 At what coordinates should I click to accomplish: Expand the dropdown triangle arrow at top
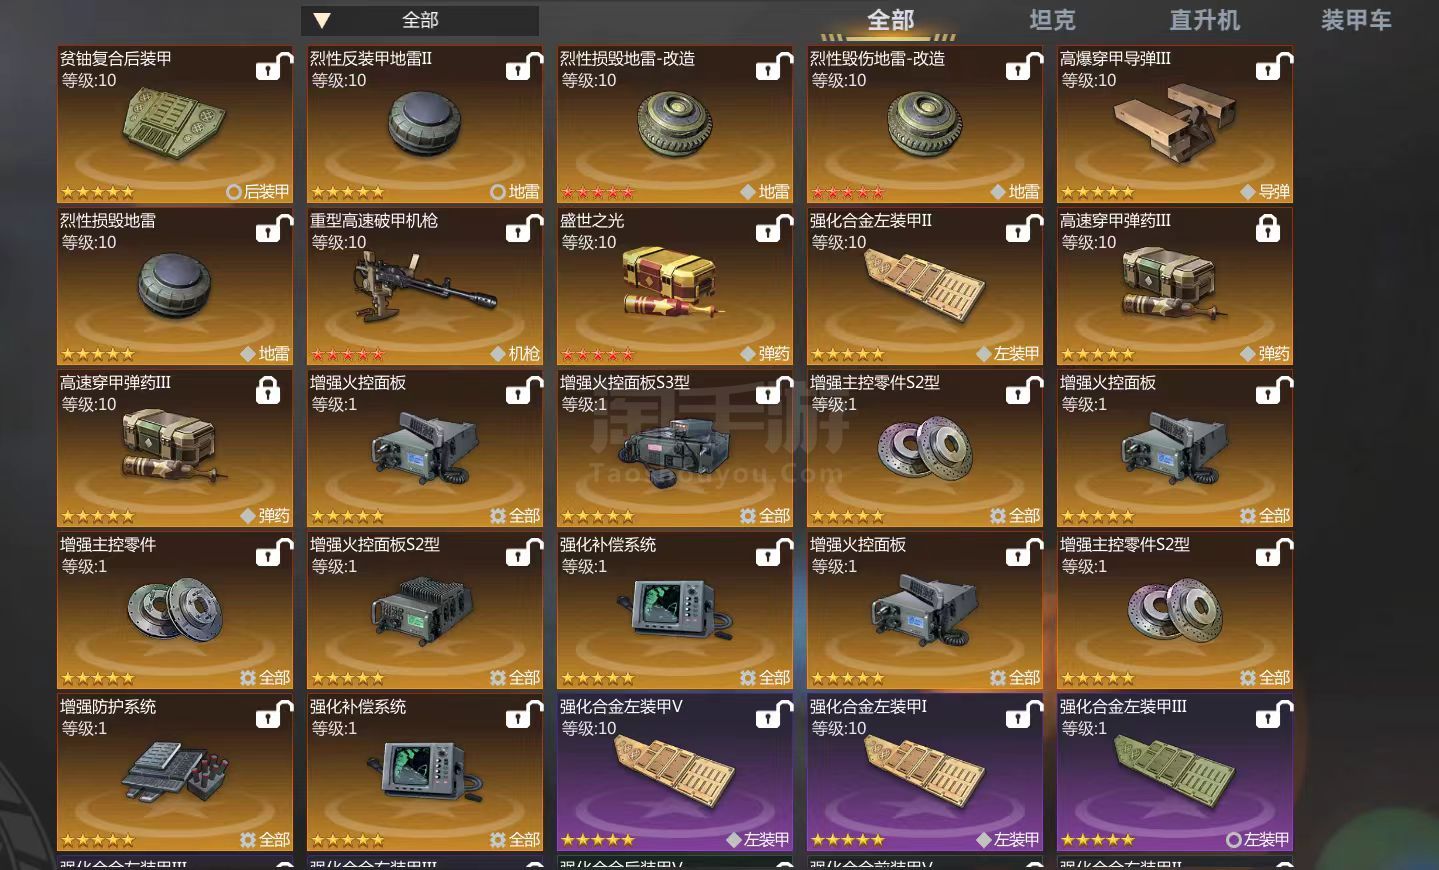pyautogui.click(x=321, y=20)
